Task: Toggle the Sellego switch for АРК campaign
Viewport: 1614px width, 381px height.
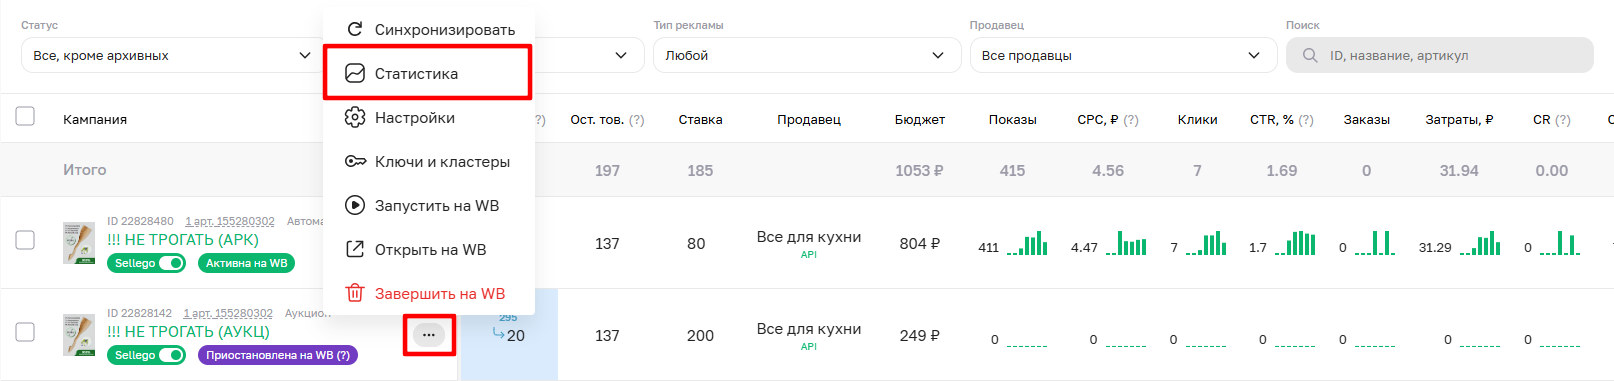Action: pos(172,263)
